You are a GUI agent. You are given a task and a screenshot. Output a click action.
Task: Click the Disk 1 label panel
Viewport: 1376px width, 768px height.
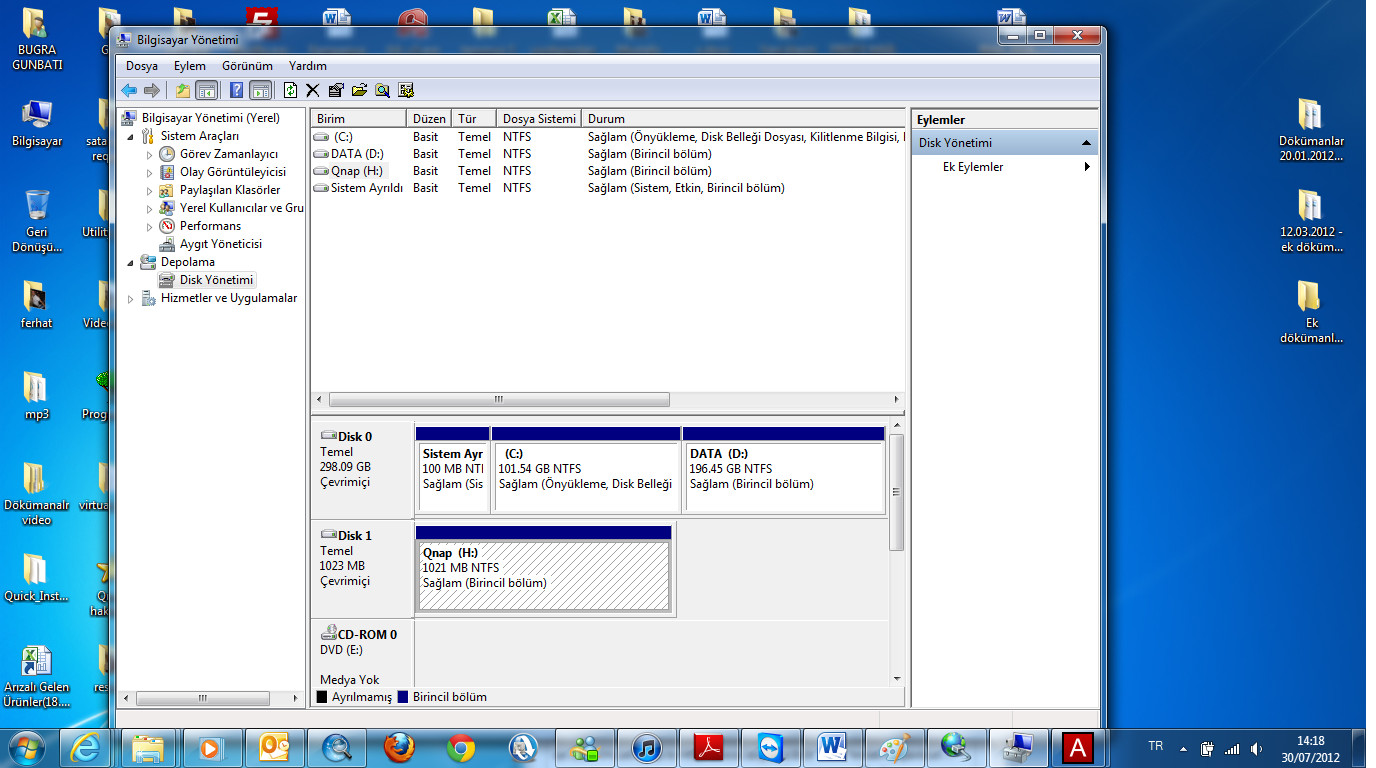click(362, 568)
